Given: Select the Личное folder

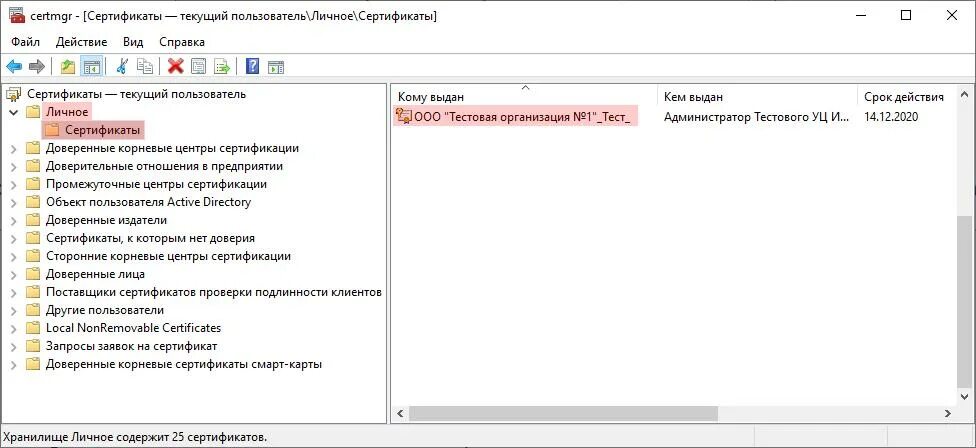Looking at the screenshot, I should (67, 113).
